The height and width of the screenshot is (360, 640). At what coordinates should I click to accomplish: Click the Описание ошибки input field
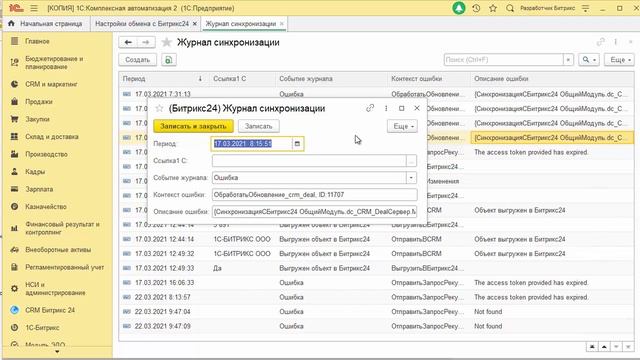pos(314,211)
